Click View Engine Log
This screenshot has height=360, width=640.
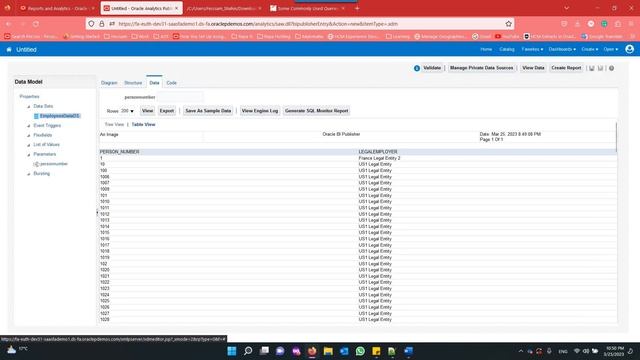click(x=260, y=111)
